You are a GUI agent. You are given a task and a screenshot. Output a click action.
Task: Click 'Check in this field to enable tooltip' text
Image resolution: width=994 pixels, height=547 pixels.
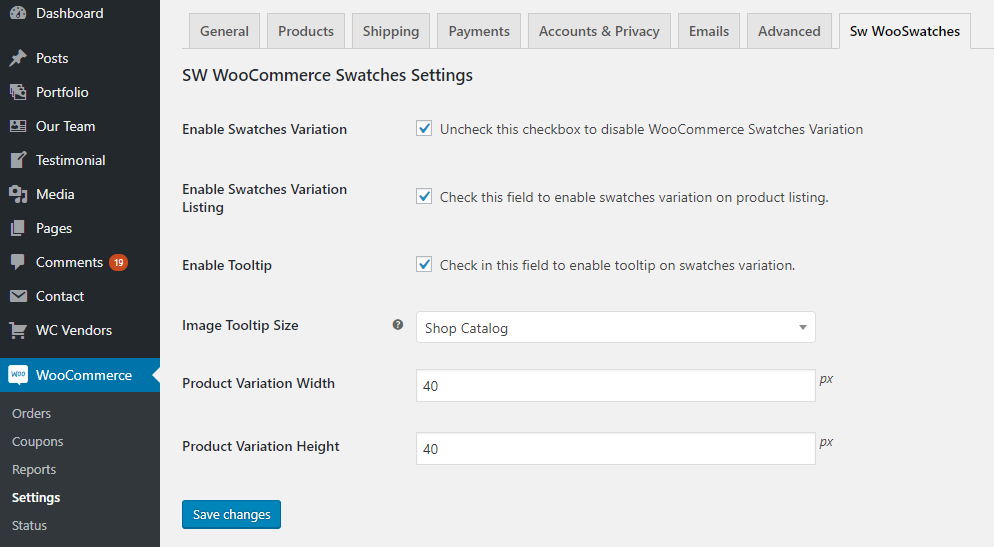(617, 265)
